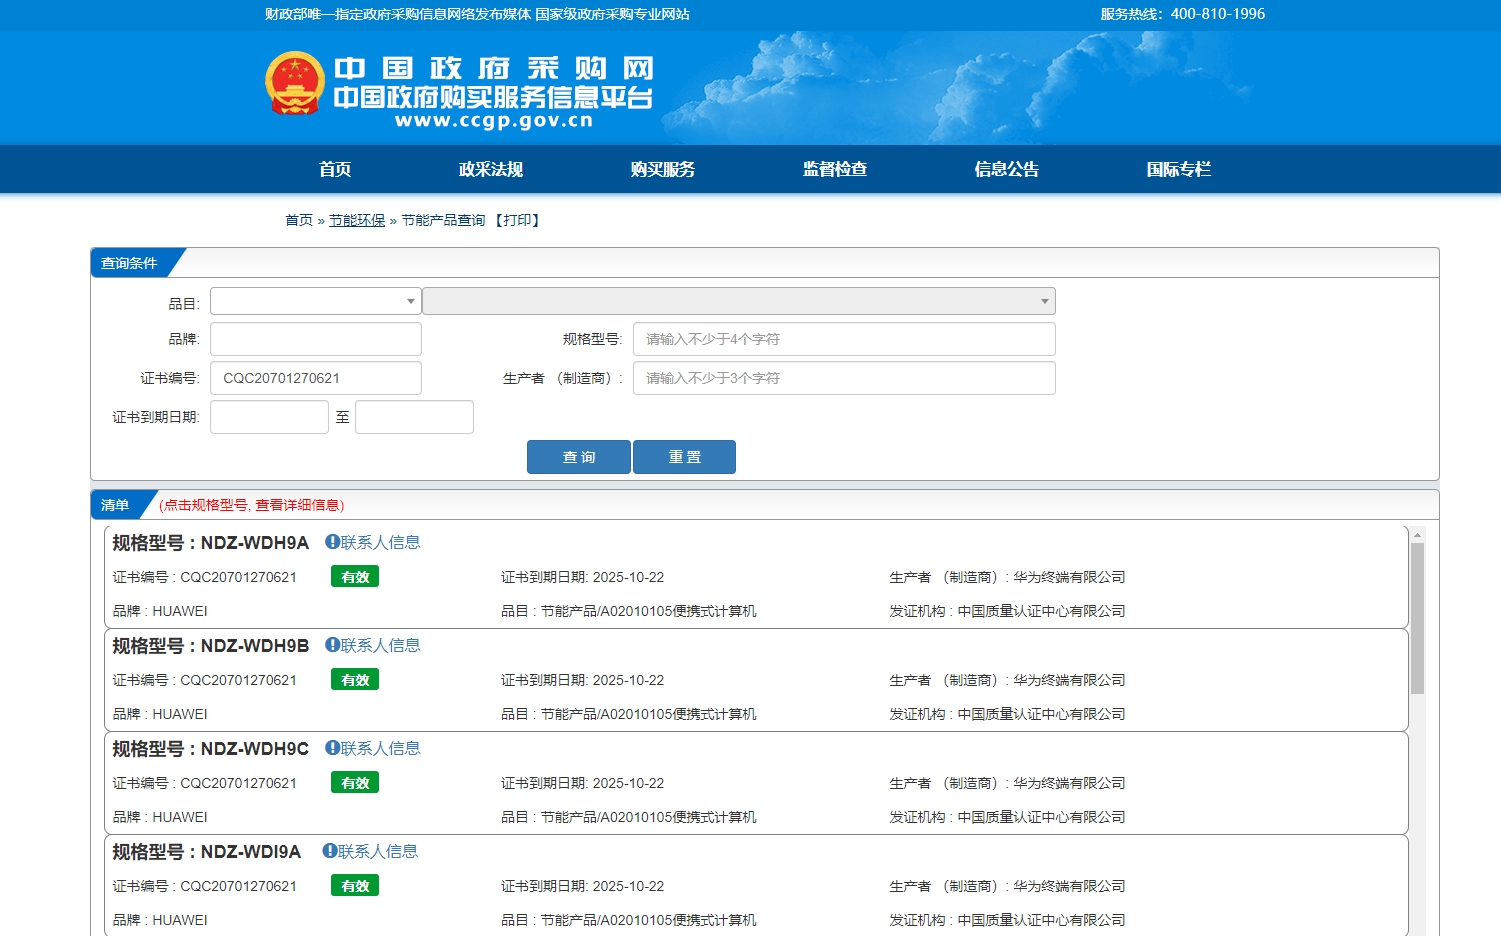Click the national emblem logo in header
Screen dimensions: 1501x936
[x=294, y=83]
